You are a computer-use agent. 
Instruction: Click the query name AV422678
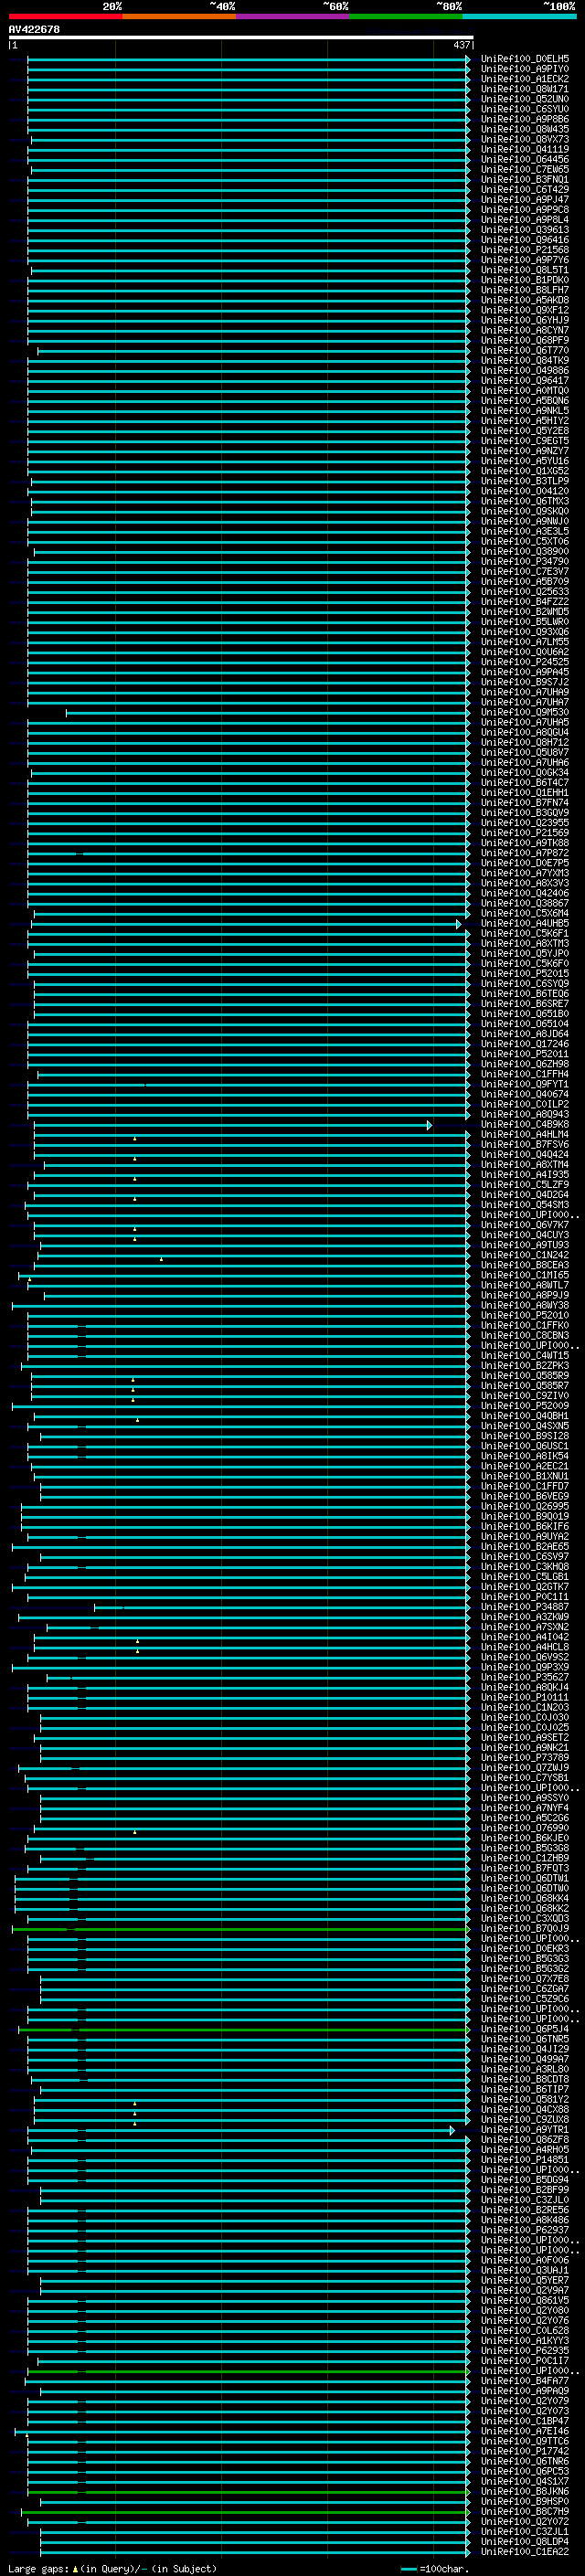click(x=34, y=30)
